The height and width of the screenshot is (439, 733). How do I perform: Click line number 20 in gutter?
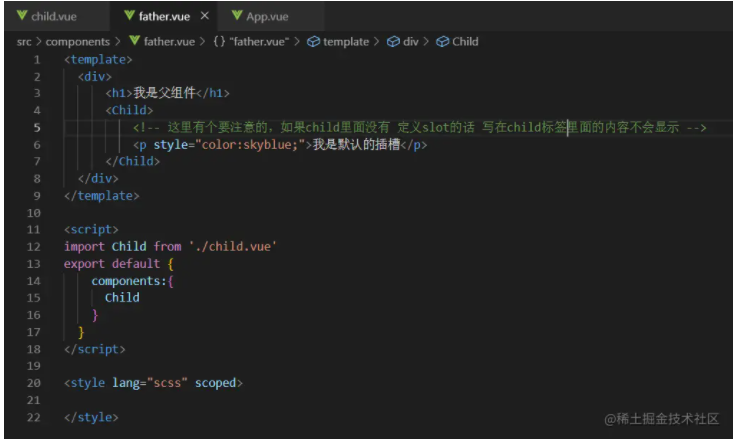click(34, 383)
